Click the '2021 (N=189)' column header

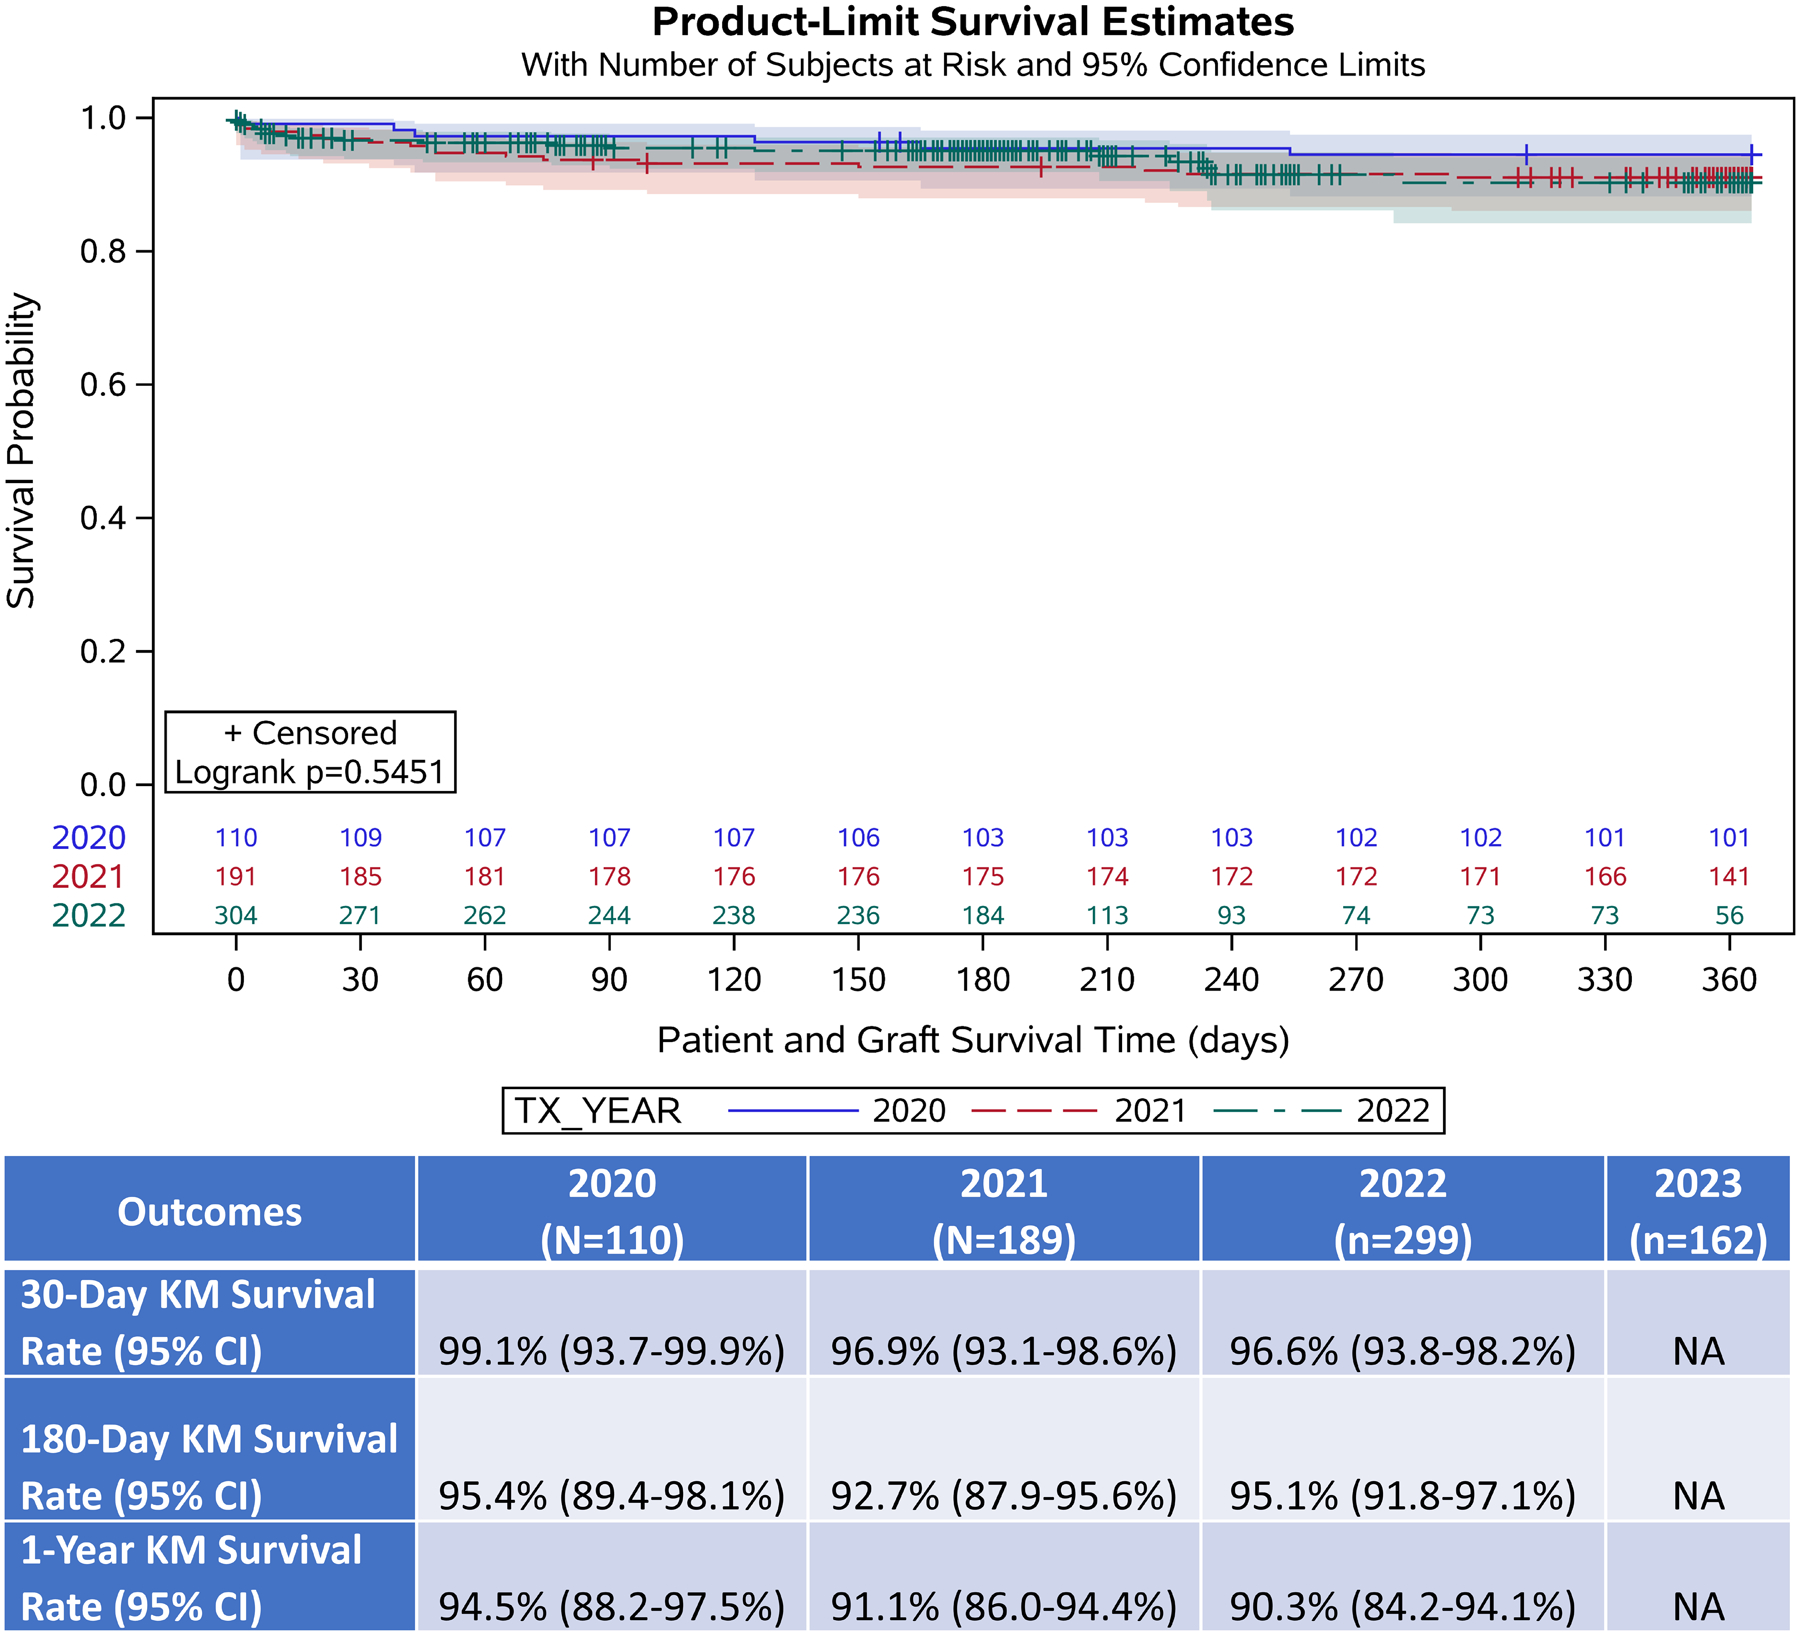coord(1004,1210)
